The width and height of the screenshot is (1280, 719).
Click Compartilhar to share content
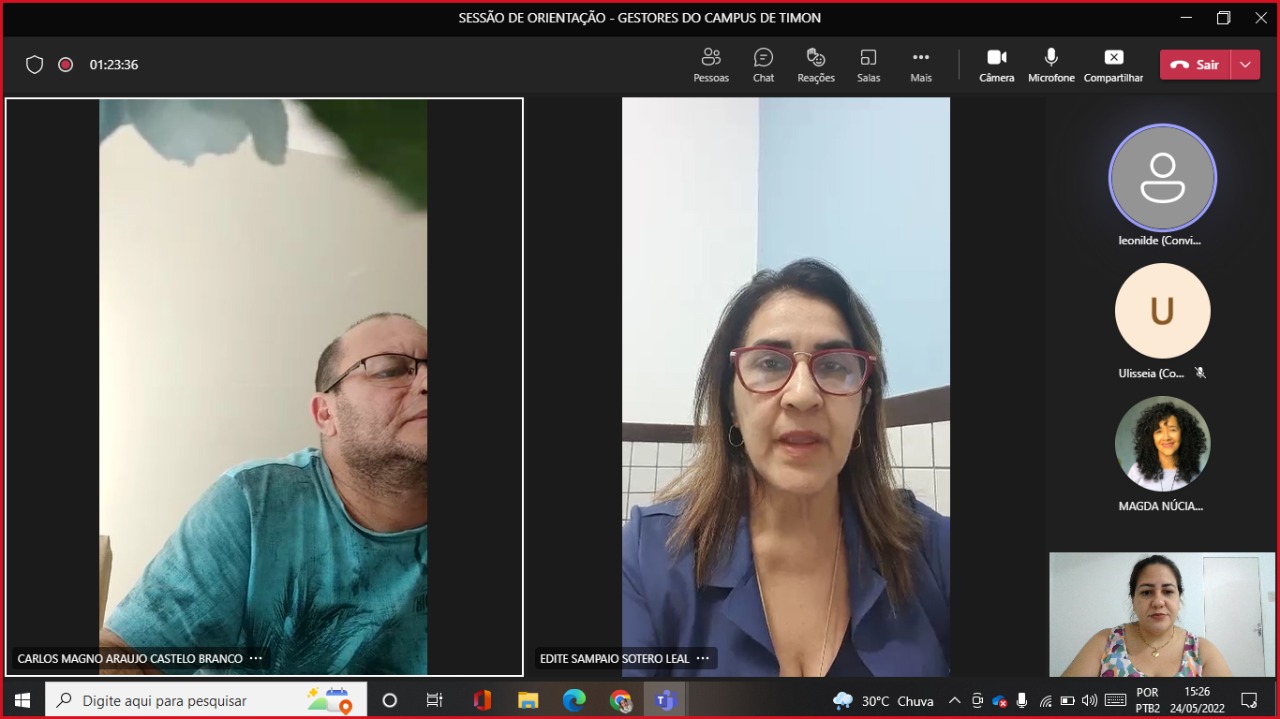pyautogui.click(x=1113, y=65)
